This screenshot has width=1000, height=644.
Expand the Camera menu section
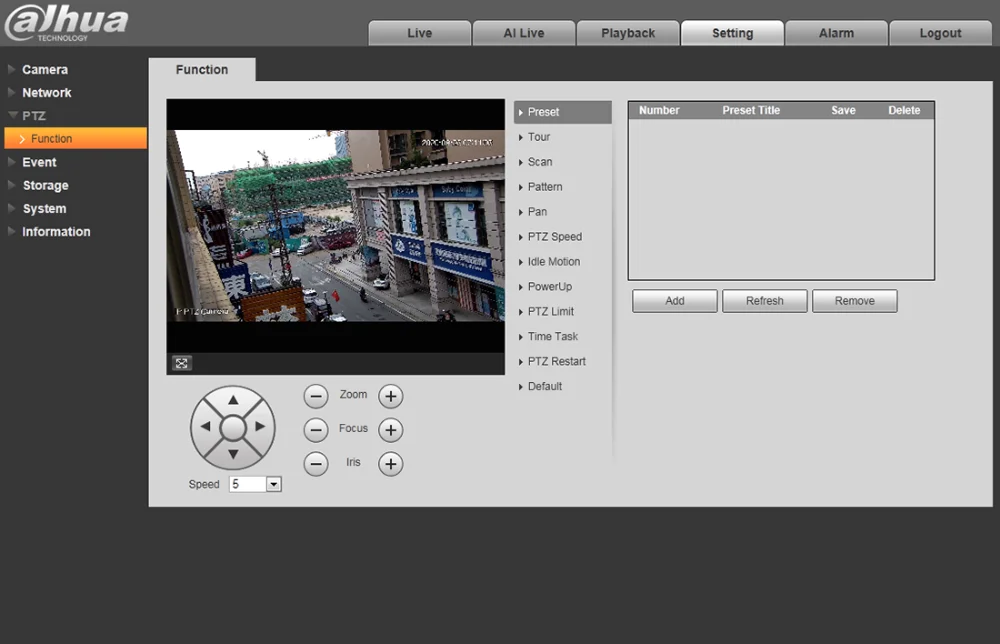click(x=45, y=70)
